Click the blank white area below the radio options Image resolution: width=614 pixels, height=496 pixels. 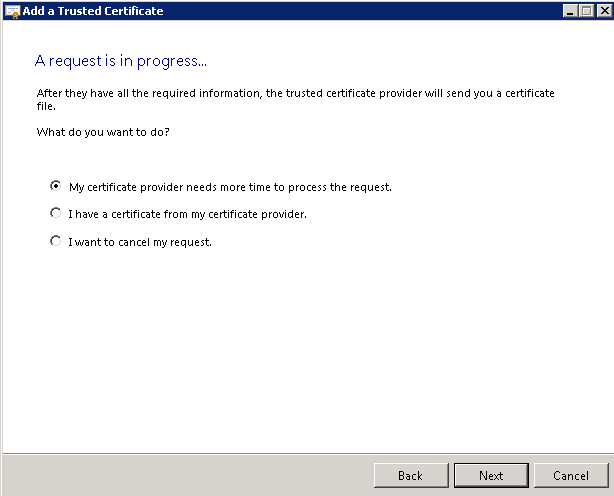300,350
